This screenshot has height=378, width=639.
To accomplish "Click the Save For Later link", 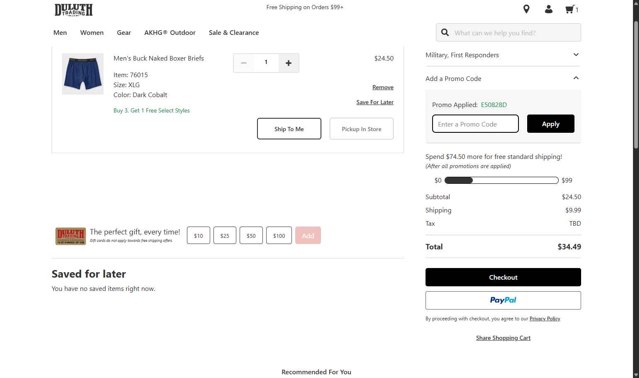I will pos(375,102).
